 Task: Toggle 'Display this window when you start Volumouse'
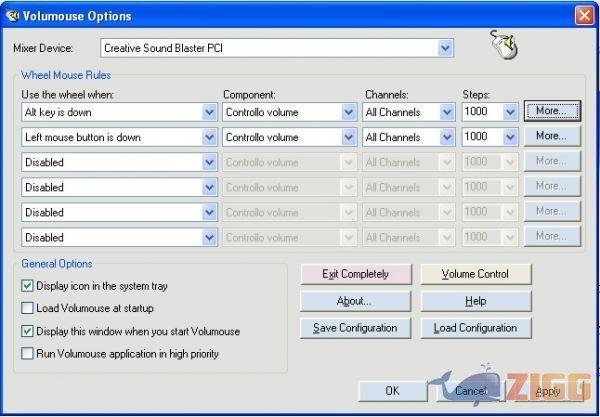28,331
